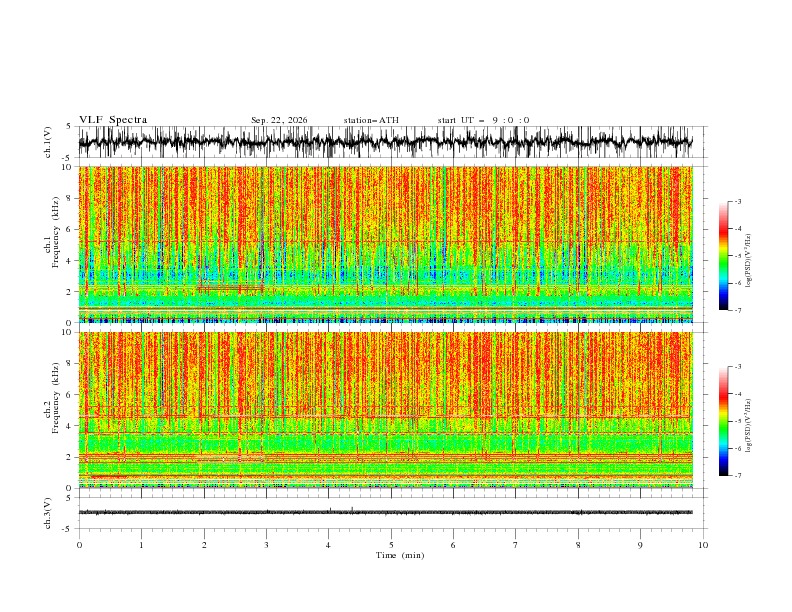Image resolution: width=792 pixels, height=612 pixels.
Task: Click the upper log(PSD) colorbar label
Action: pos(748,261)
